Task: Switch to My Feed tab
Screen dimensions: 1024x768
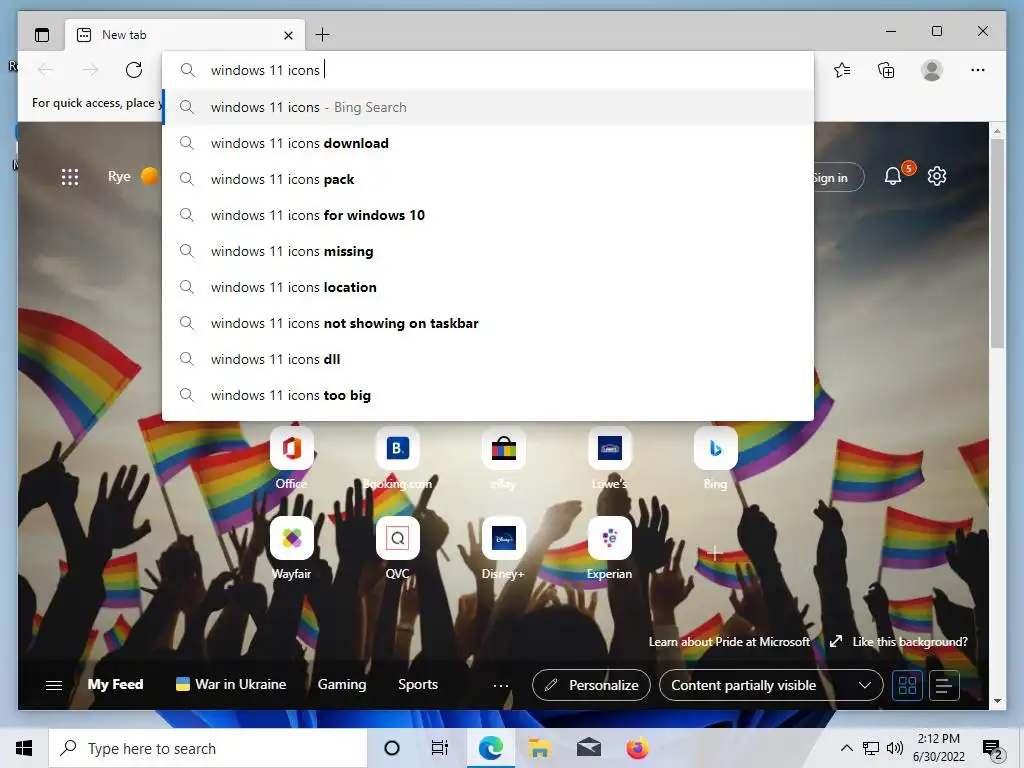Action: click(116, 684)
